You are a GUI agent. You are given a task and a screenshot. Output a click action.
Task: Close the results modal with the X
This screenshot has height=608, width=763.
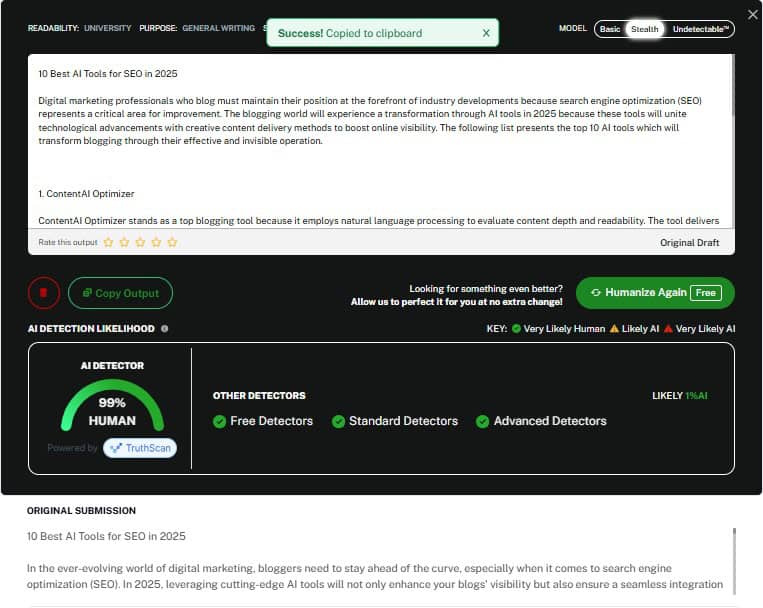(752, 15)
